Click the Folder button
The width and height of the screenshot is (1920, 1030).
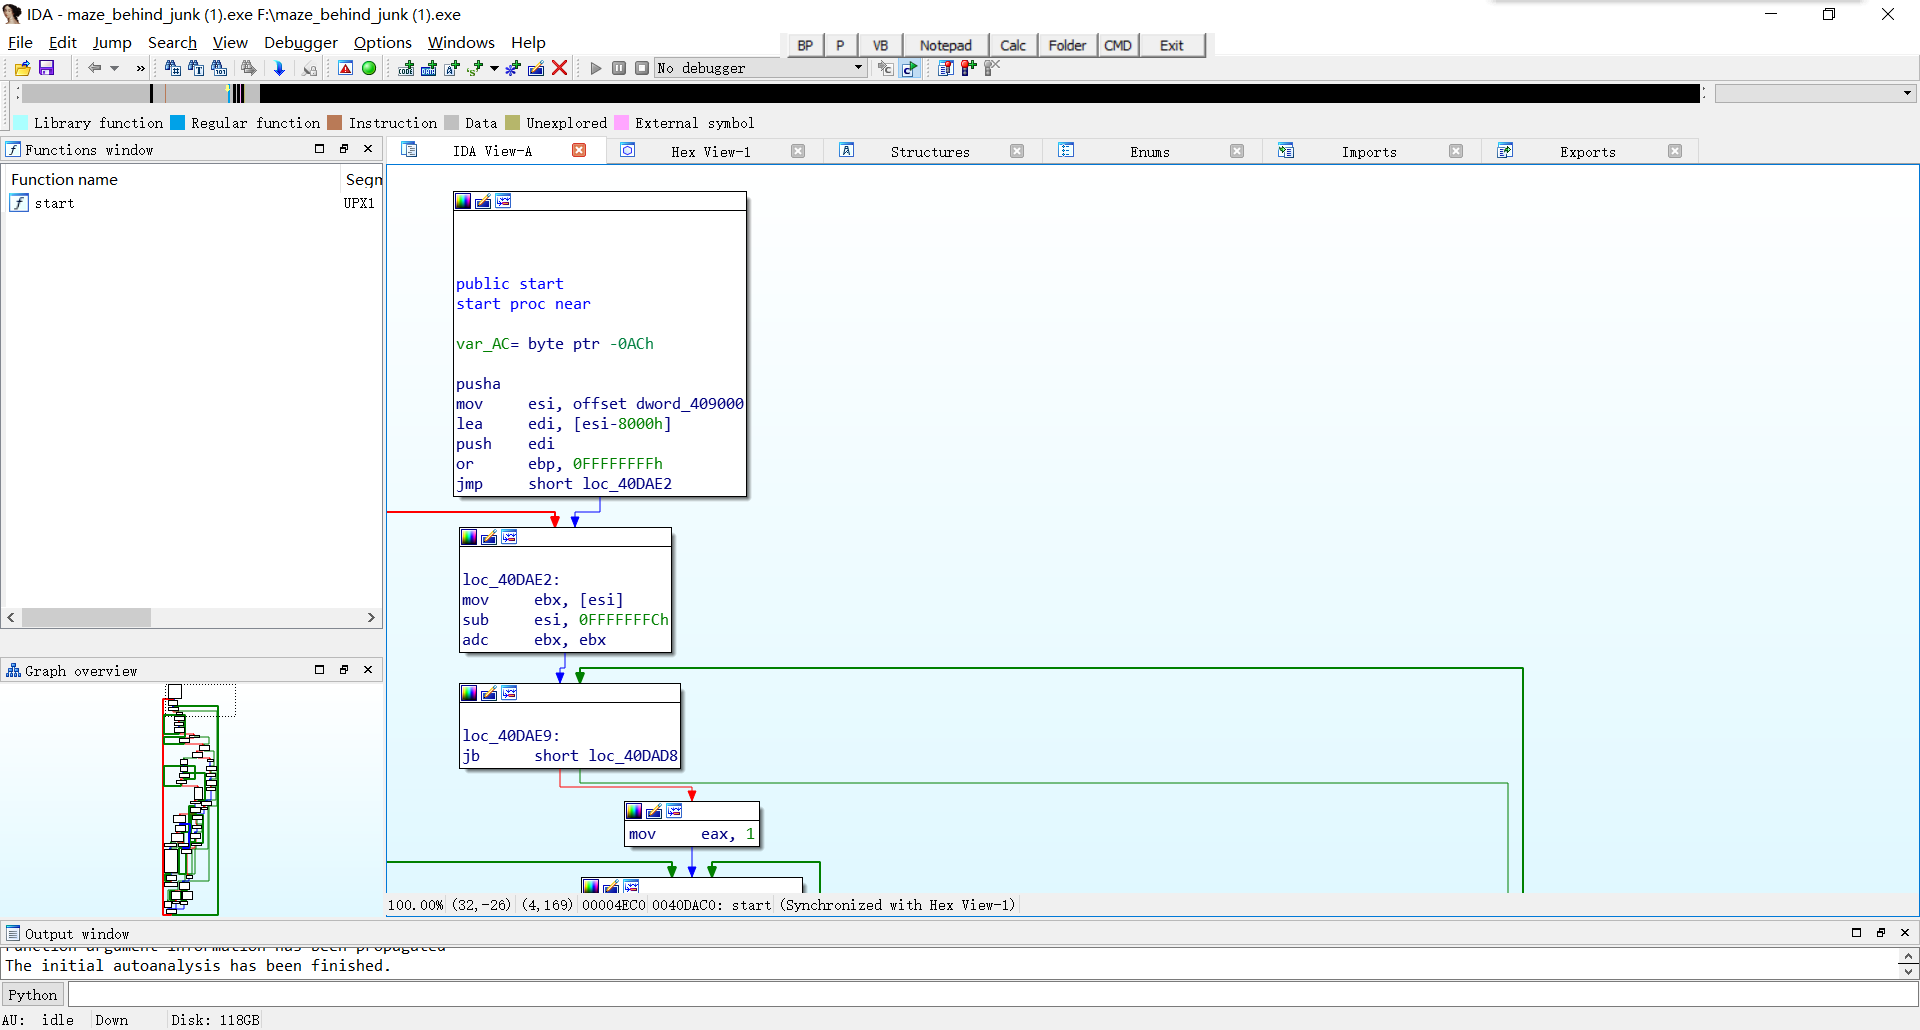pos(1067,45)
